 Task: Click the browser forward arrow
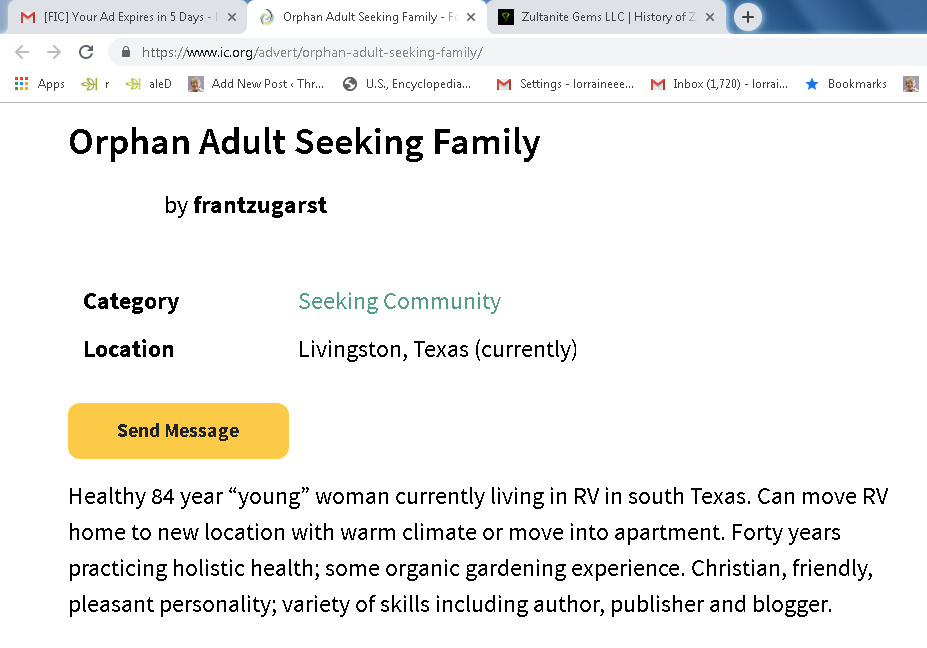click(x=54, y=52)
